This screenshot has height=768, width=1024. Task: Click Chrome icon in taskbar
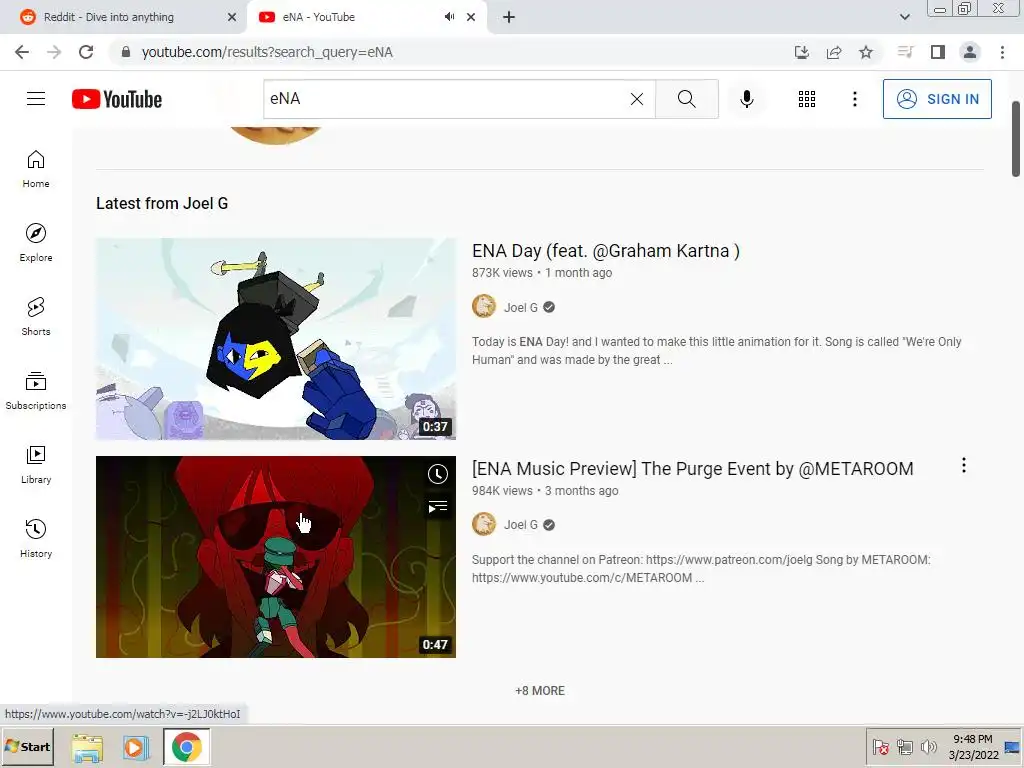pyautogui.click(x=187, y=747)
